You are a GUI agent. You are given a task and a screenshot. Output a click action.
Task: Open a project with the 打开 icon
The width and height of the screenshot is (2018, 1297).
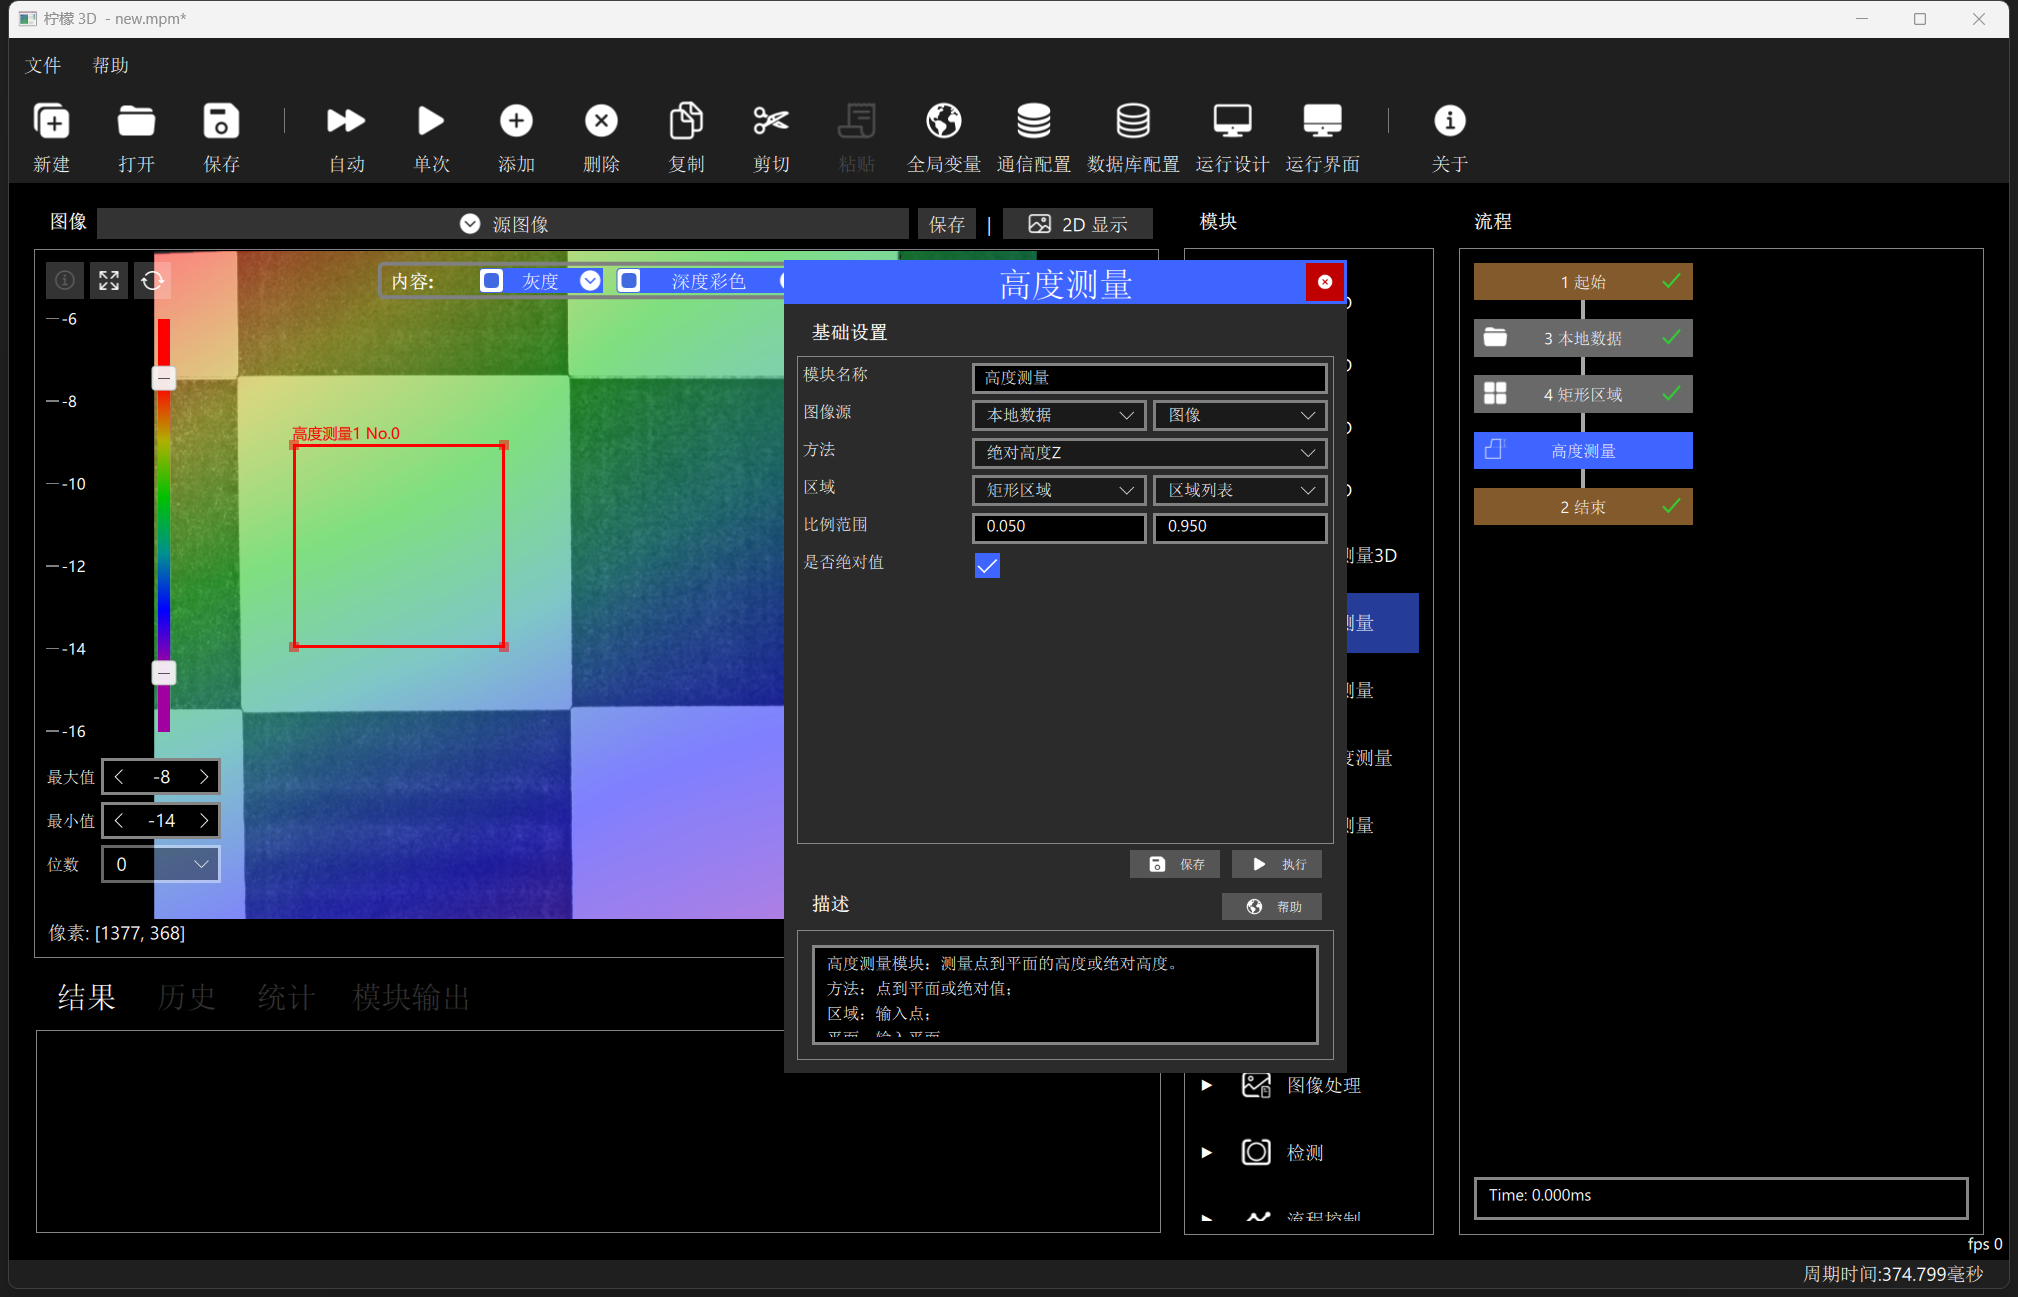pos(136,122)
